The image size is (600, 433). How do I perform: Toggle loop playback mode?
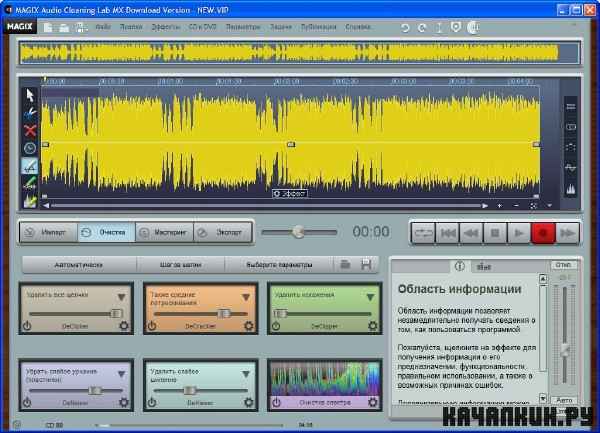coord(423,233)
